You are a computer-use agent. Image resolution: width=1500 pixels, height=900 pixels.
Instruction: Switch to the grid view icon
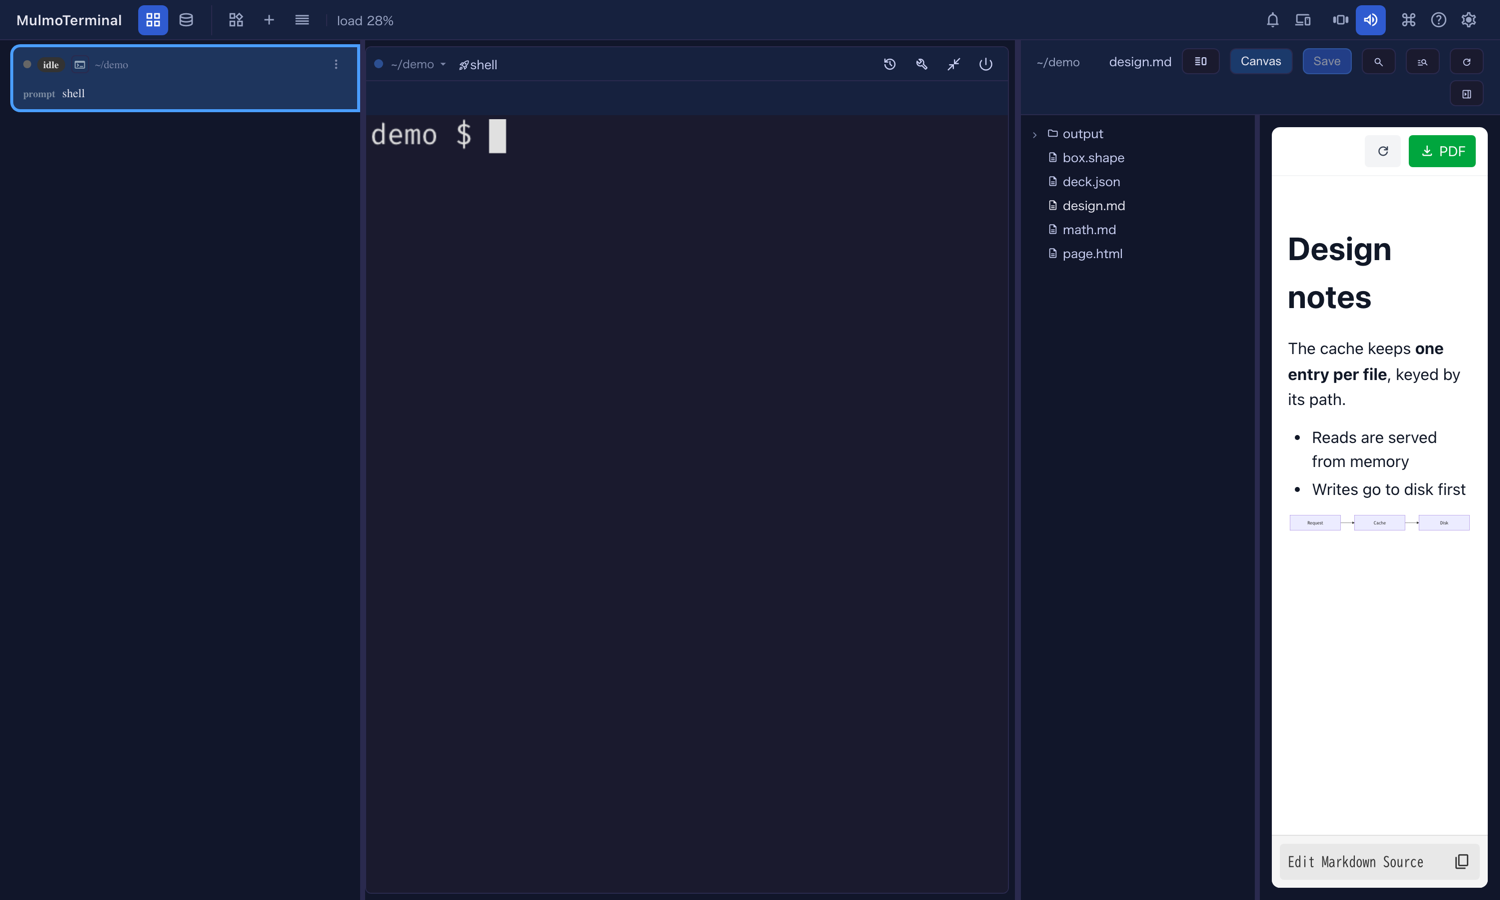153,20
